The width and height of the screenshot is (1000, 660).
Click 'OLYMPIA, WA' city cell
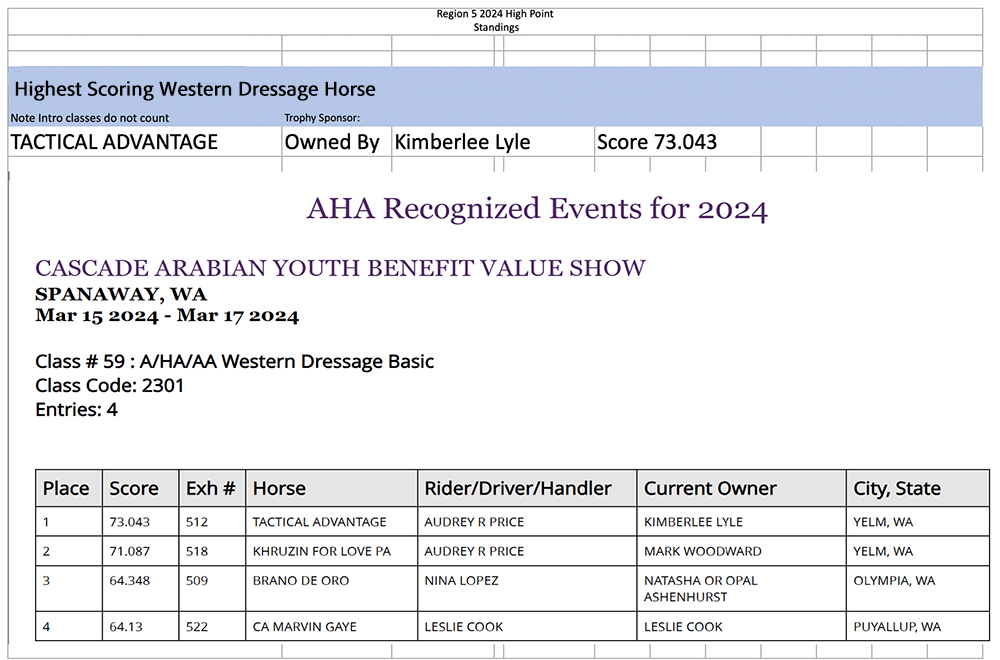pyautogui.click(x=918, y=589)
